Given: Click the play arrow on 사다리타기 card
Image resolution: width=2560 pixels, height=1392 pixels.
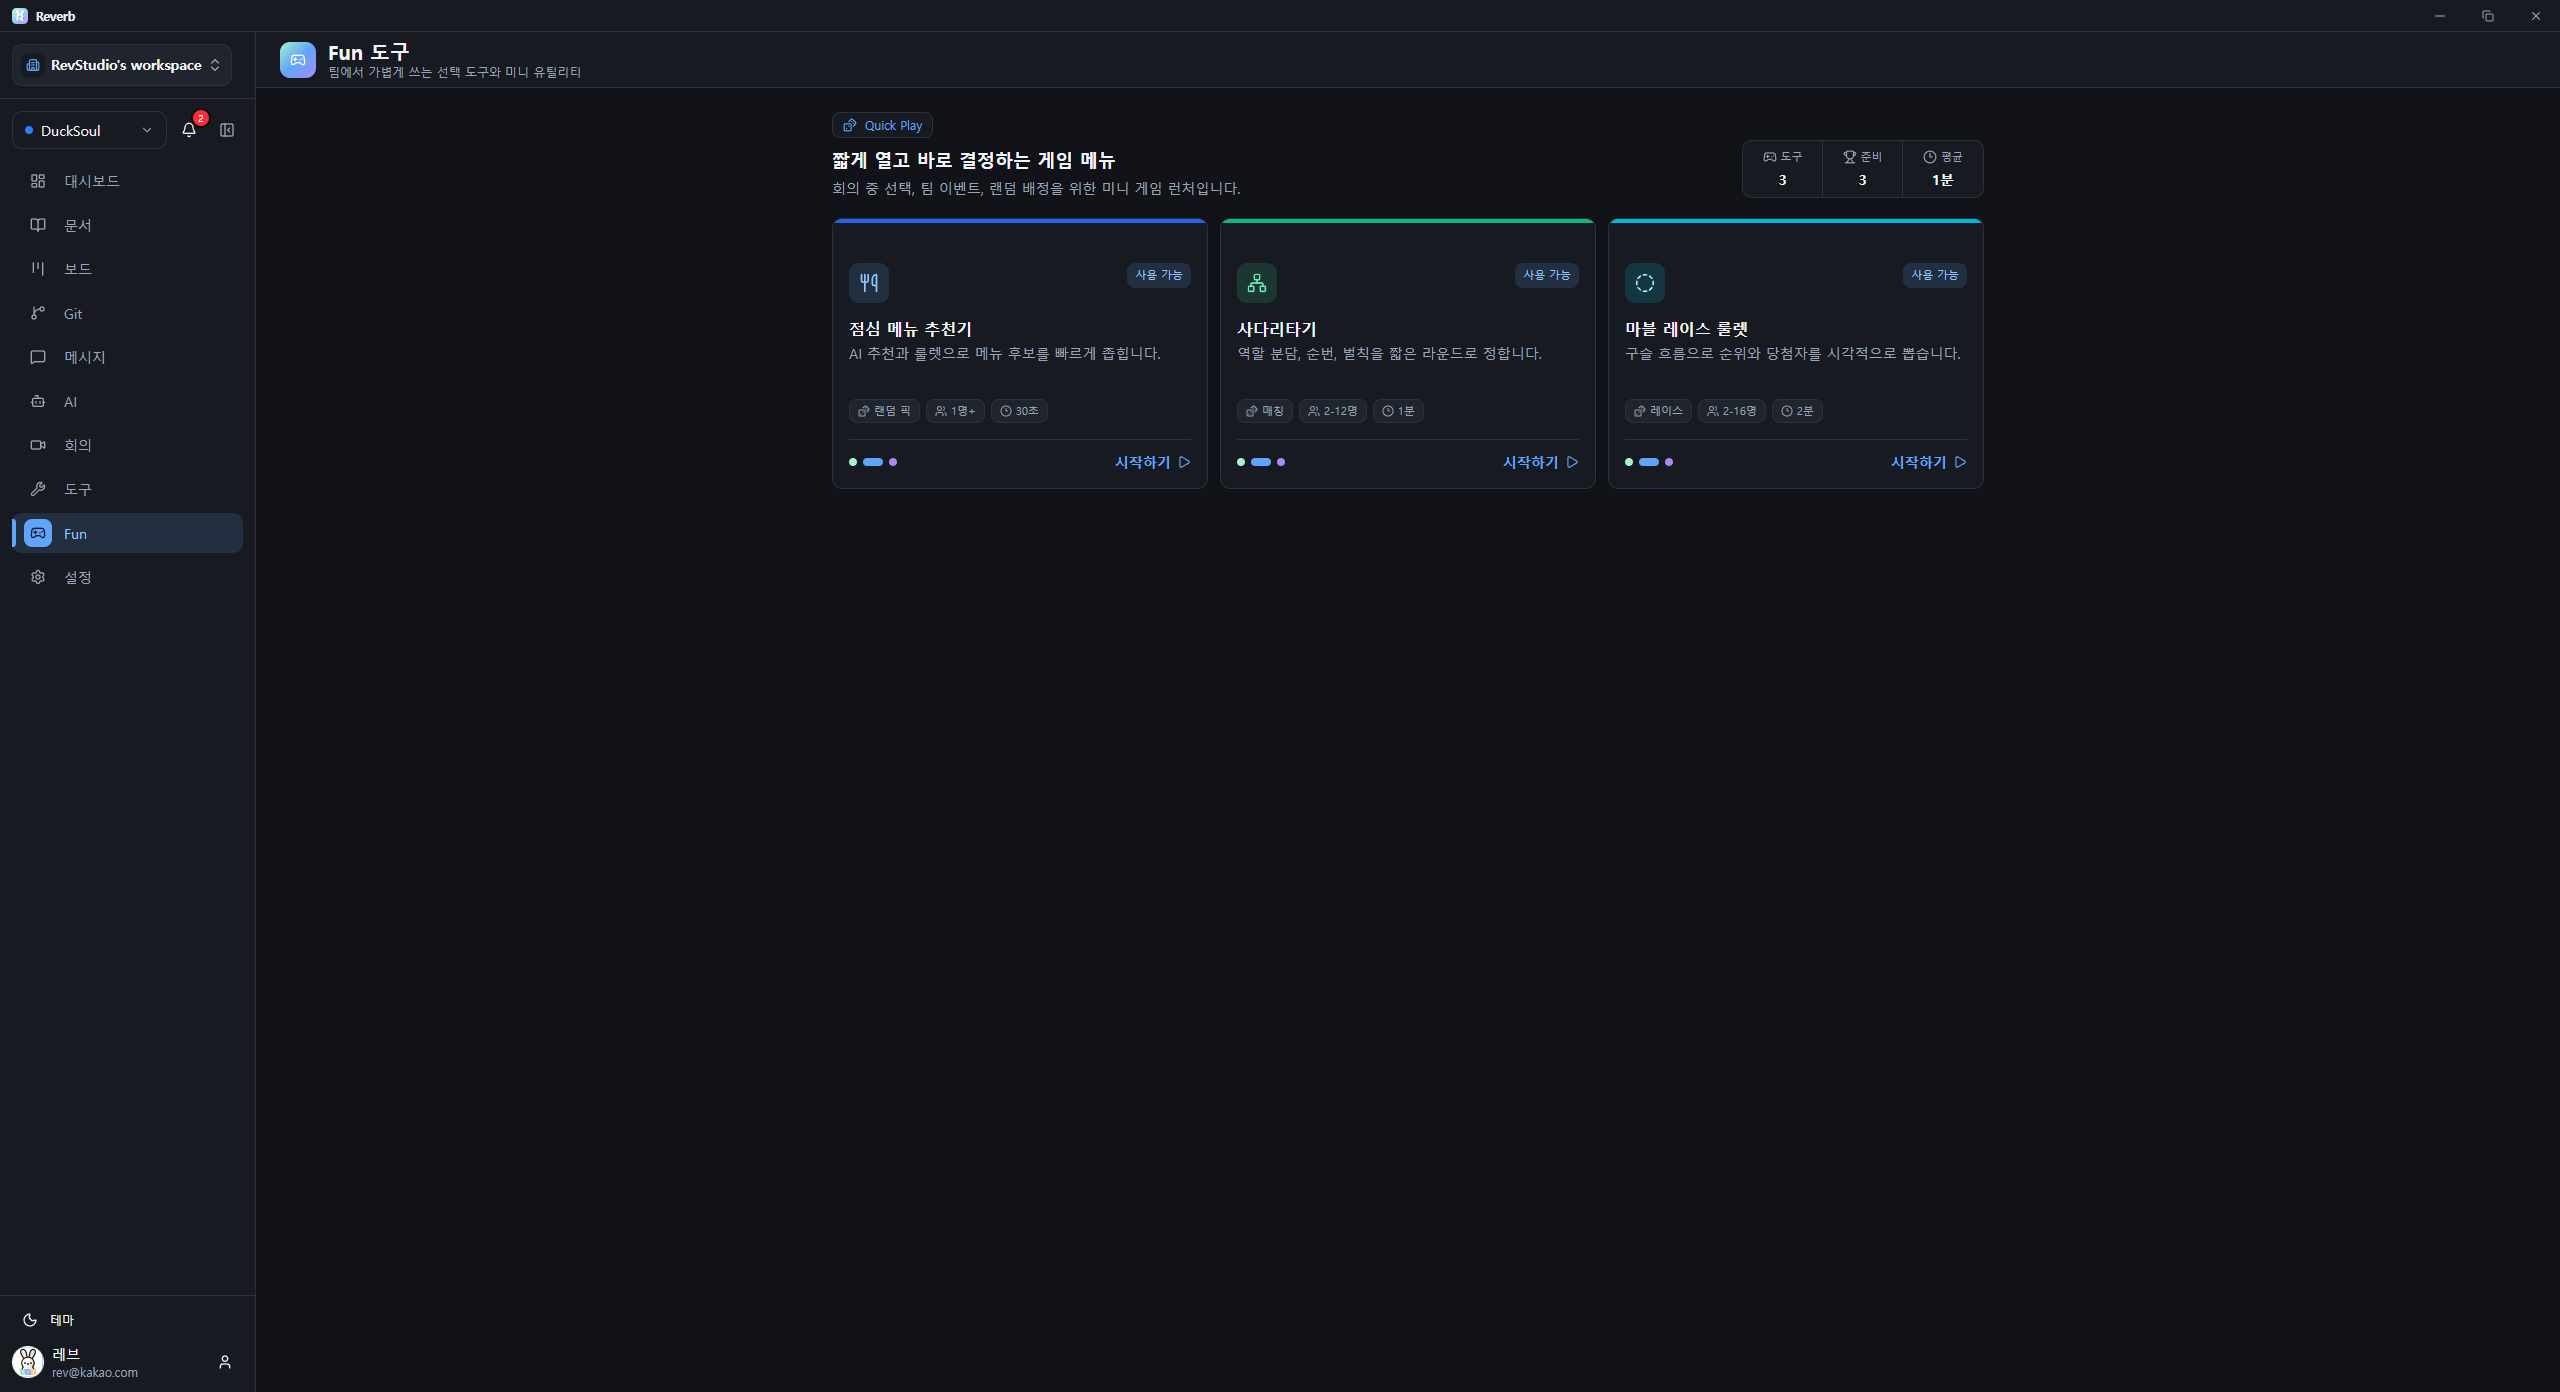Looking at the screenshot, I should click(1573, 462).
